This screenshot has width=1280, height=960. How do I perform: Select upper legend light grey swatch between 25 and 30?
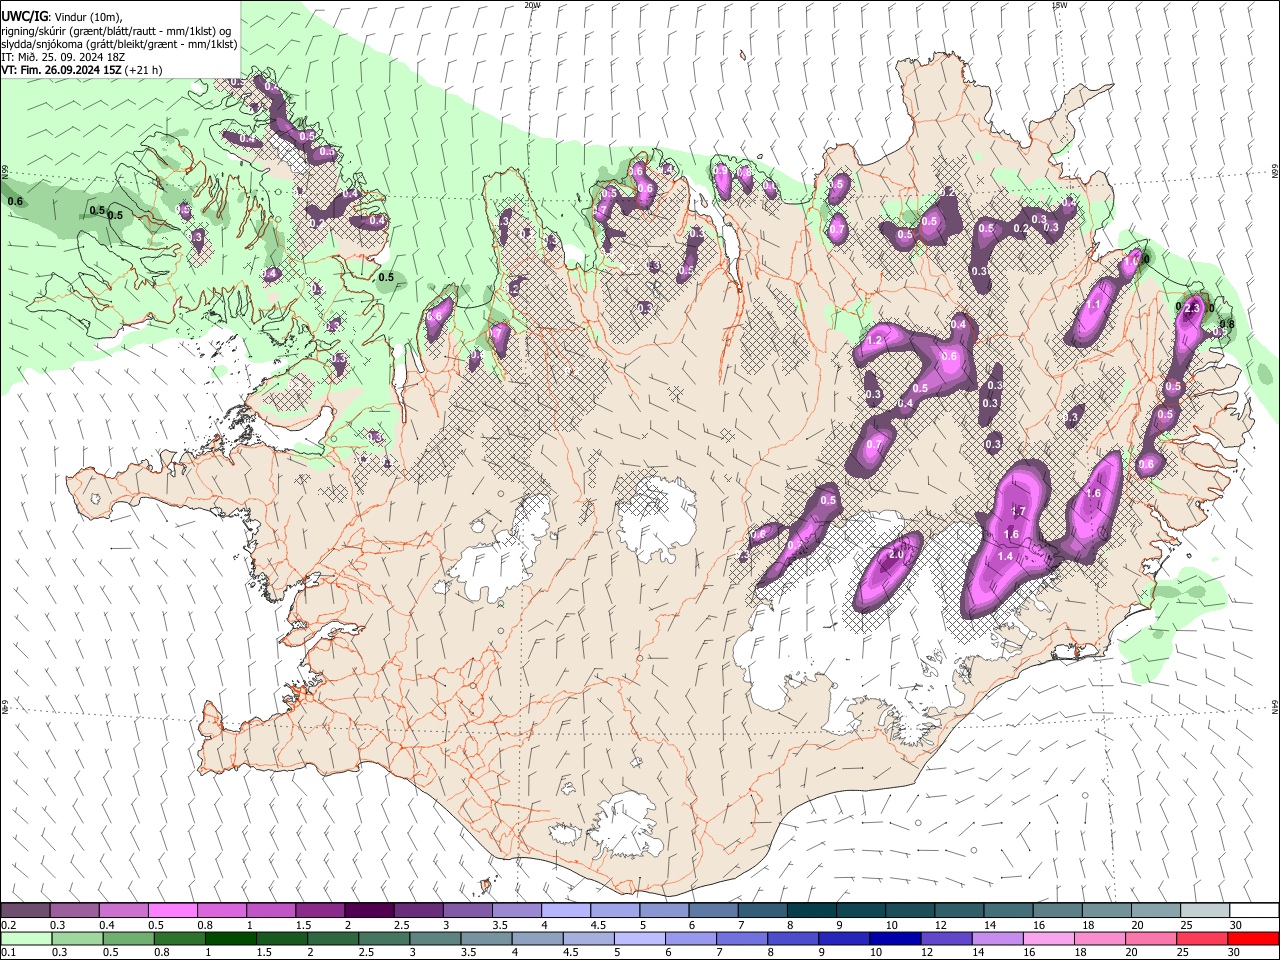tap(1203, 911)
